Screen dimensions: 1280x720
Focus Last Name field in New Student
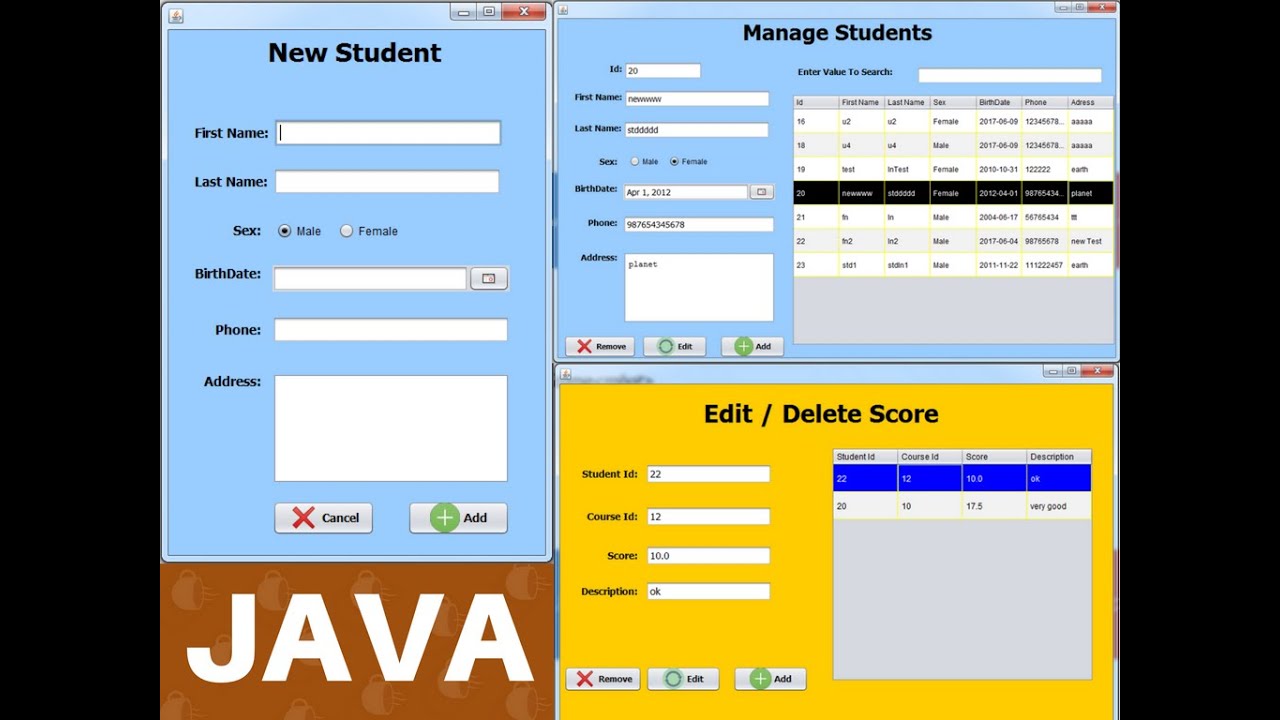pyautogui.click(x=387, y=182)
